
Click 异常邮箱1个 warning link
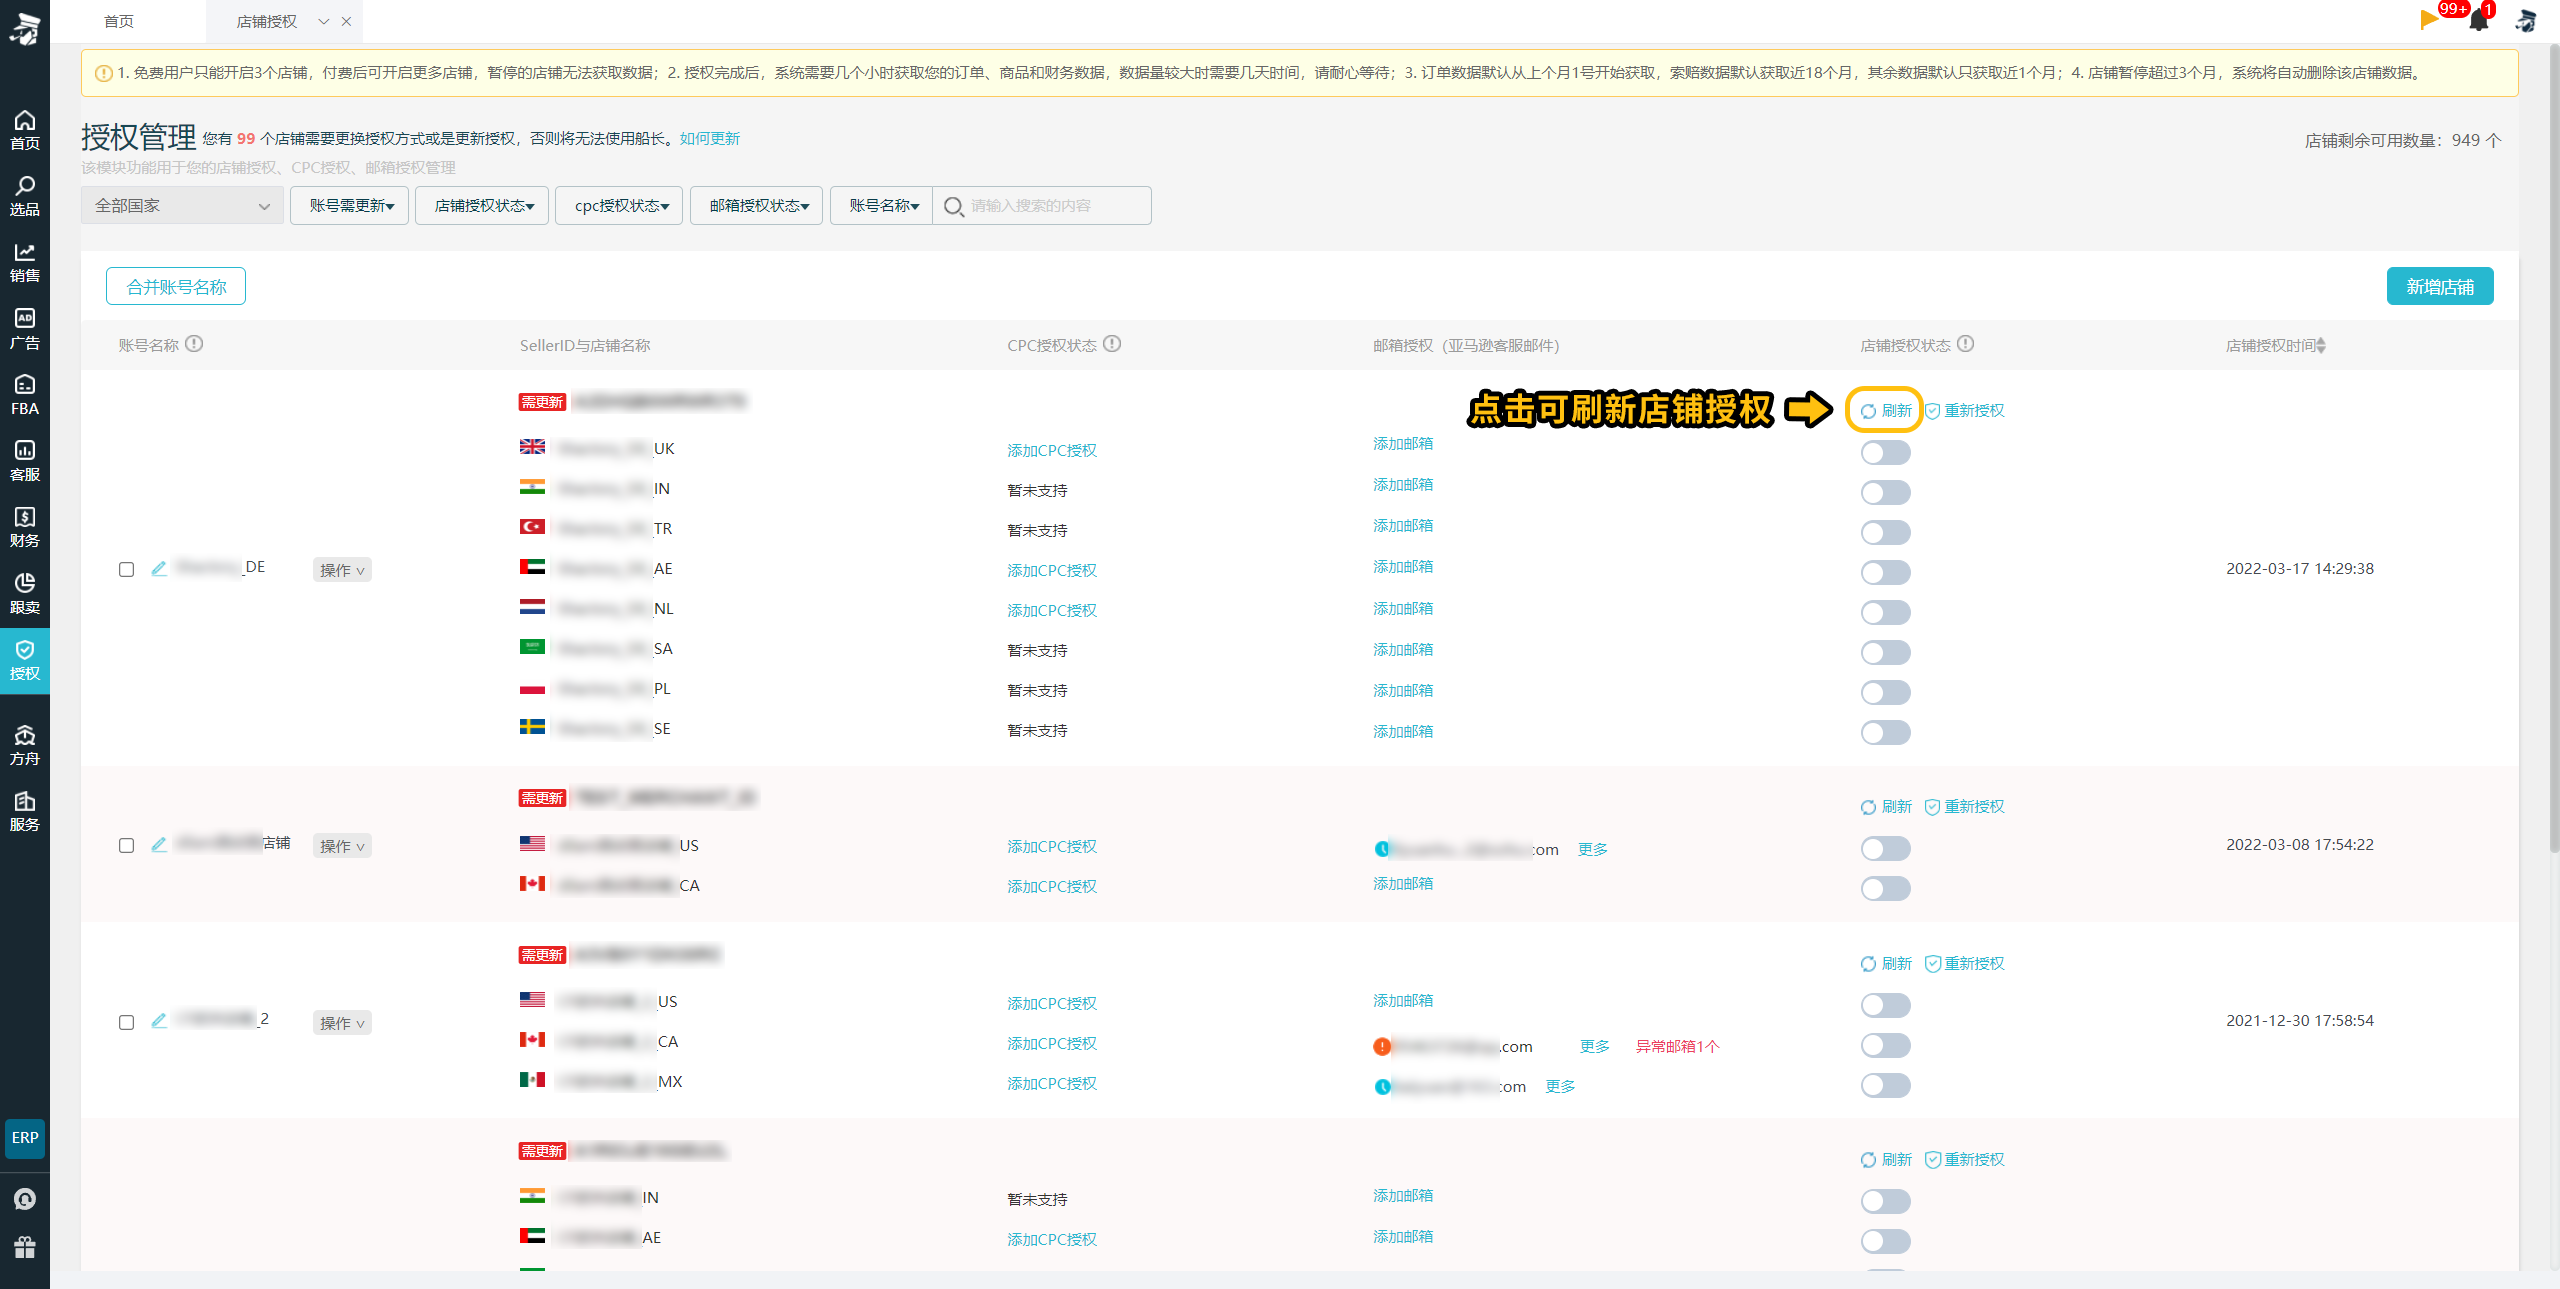(1677, 1046)
